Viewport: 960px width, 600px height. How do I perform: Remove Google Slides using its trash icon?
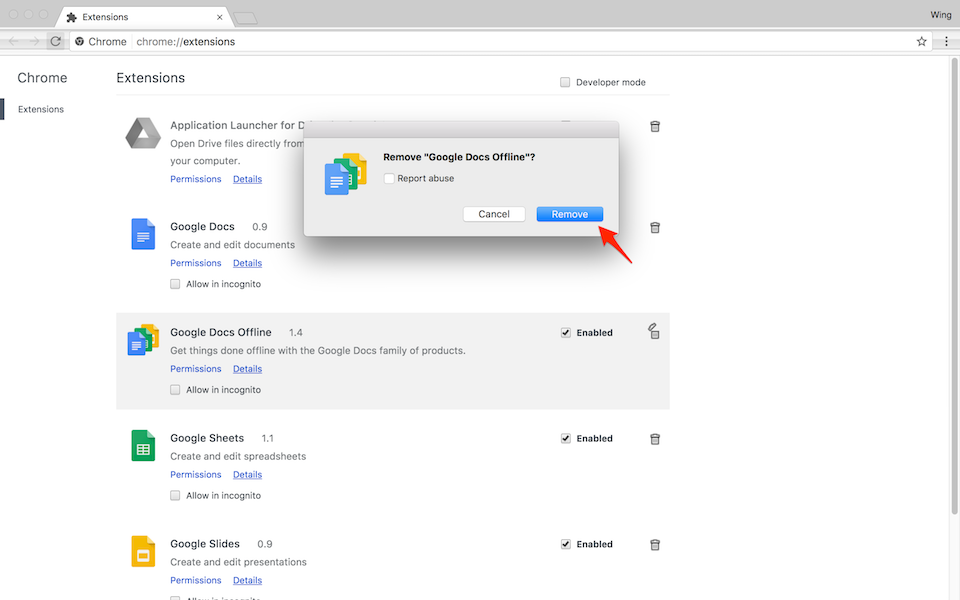click(654, 545)
